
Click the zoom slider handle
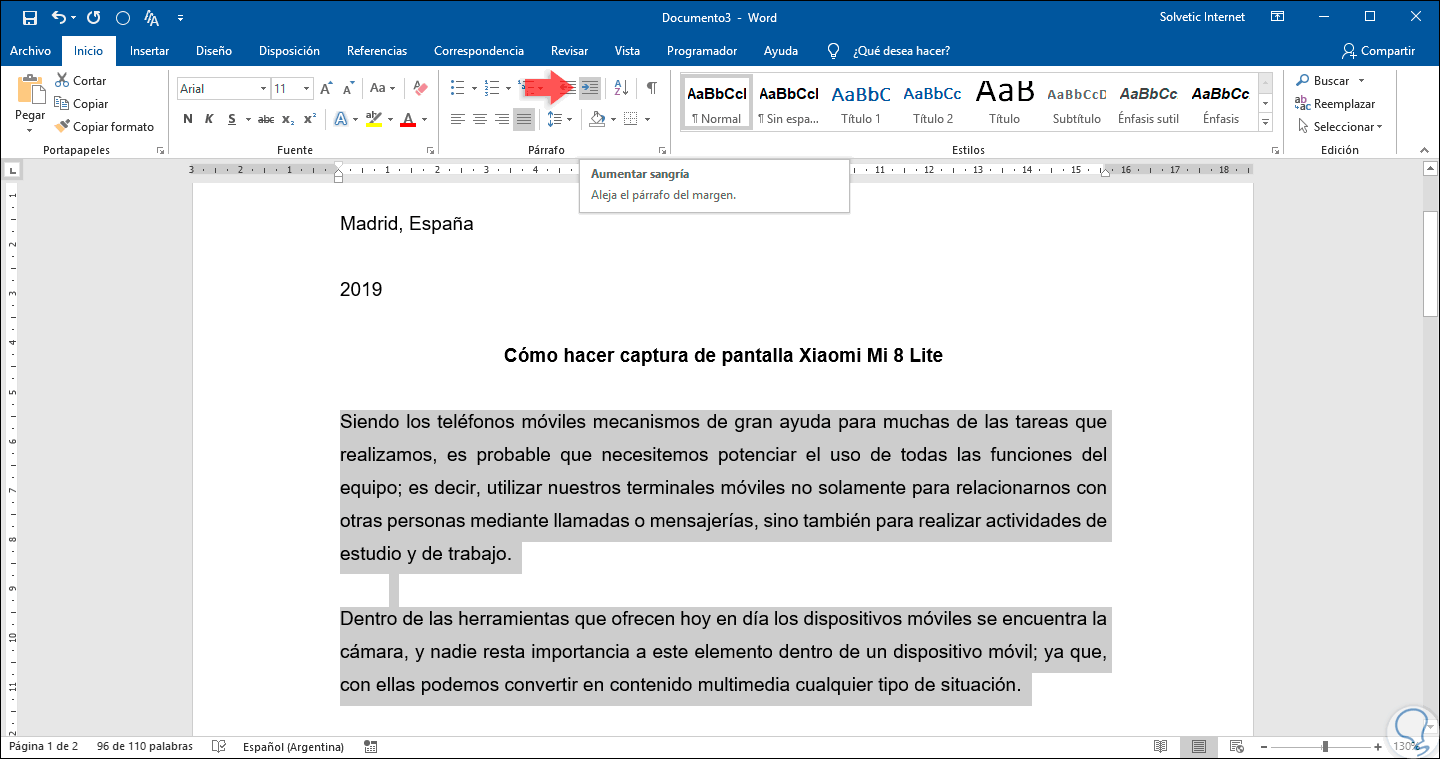[1325, 747]
